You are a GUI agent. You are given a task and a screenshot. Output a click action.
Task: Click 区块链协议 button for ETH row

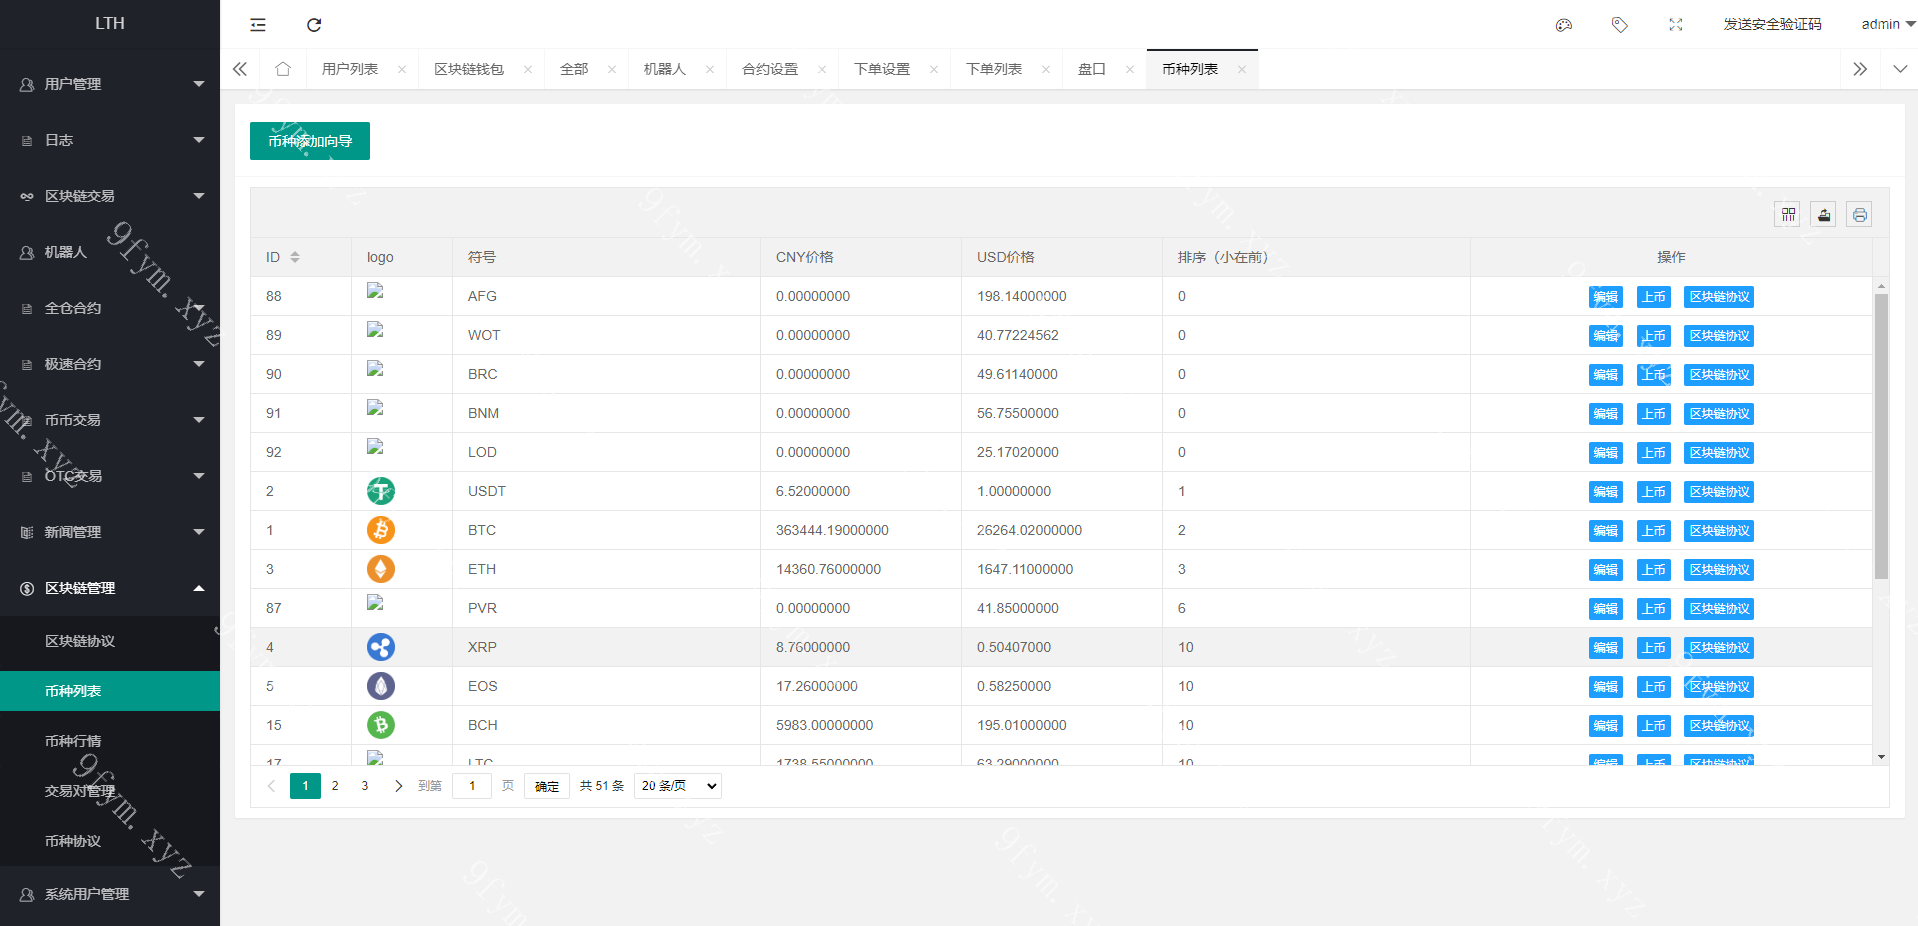(1719, 570)
